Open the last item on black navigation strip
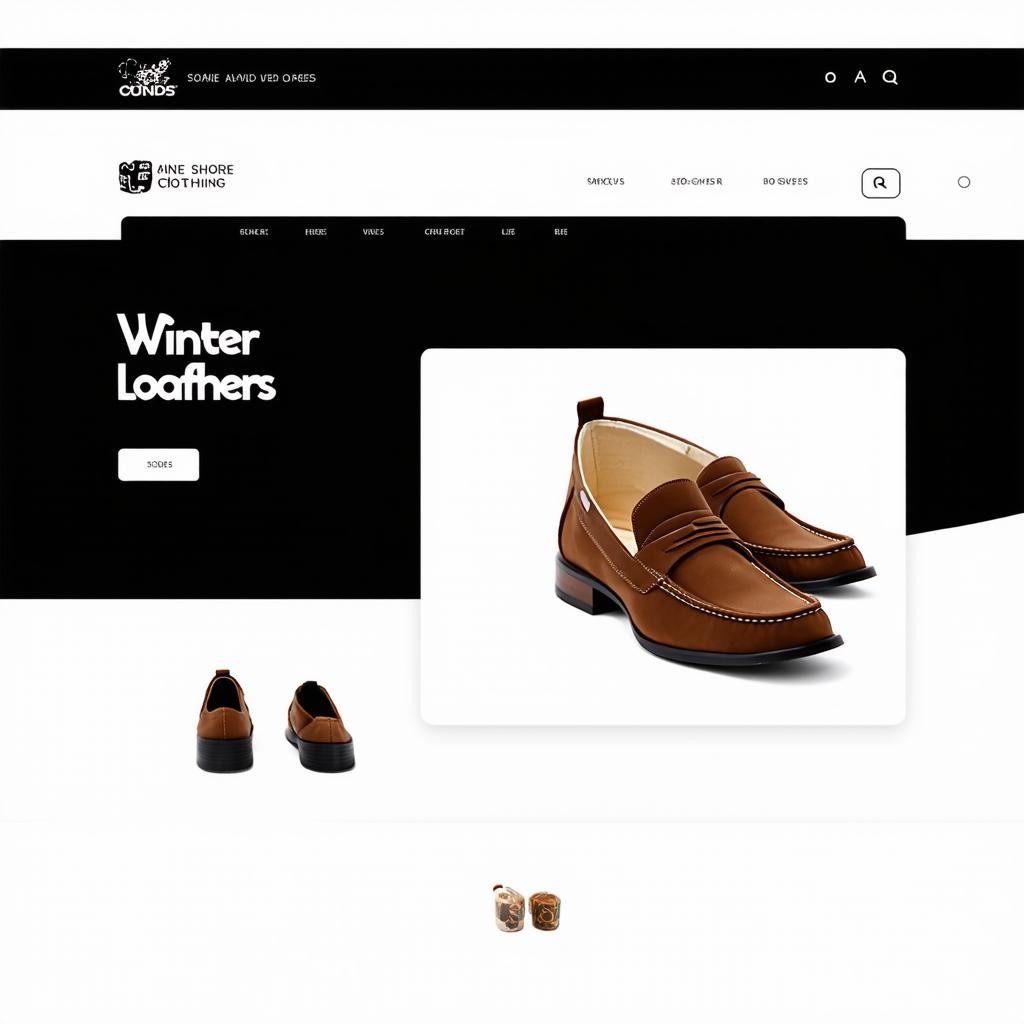The width and height of the screenshot is (1024, 1024). (x=560, y=232)
